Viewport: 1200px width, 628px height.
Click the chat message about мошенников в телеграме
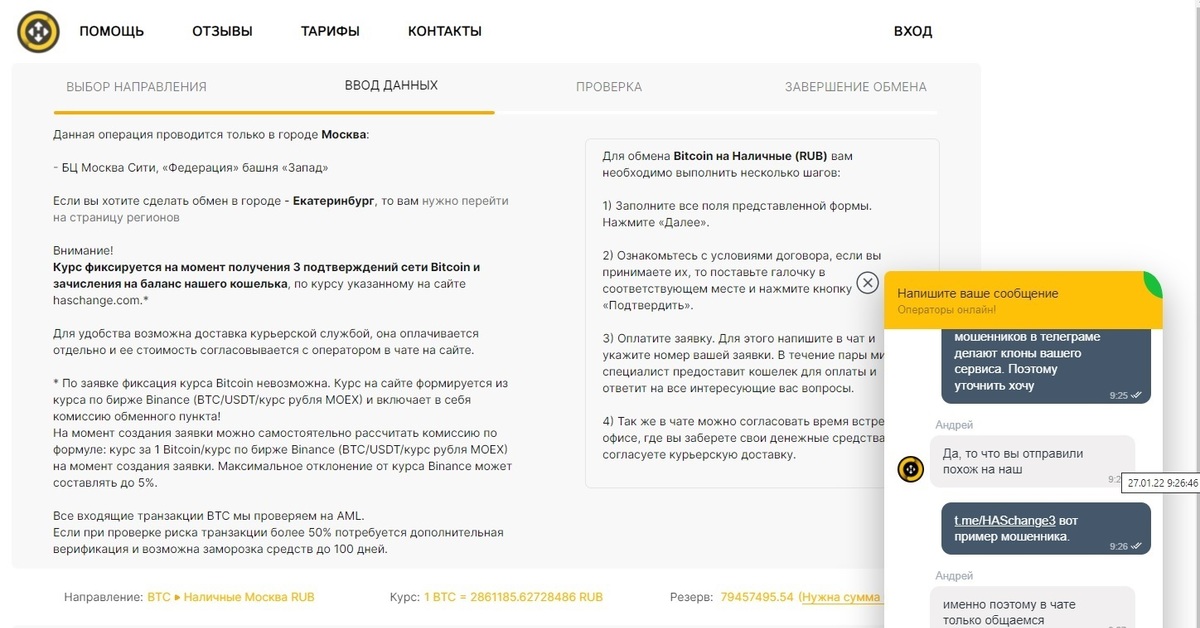(1046, 366)
